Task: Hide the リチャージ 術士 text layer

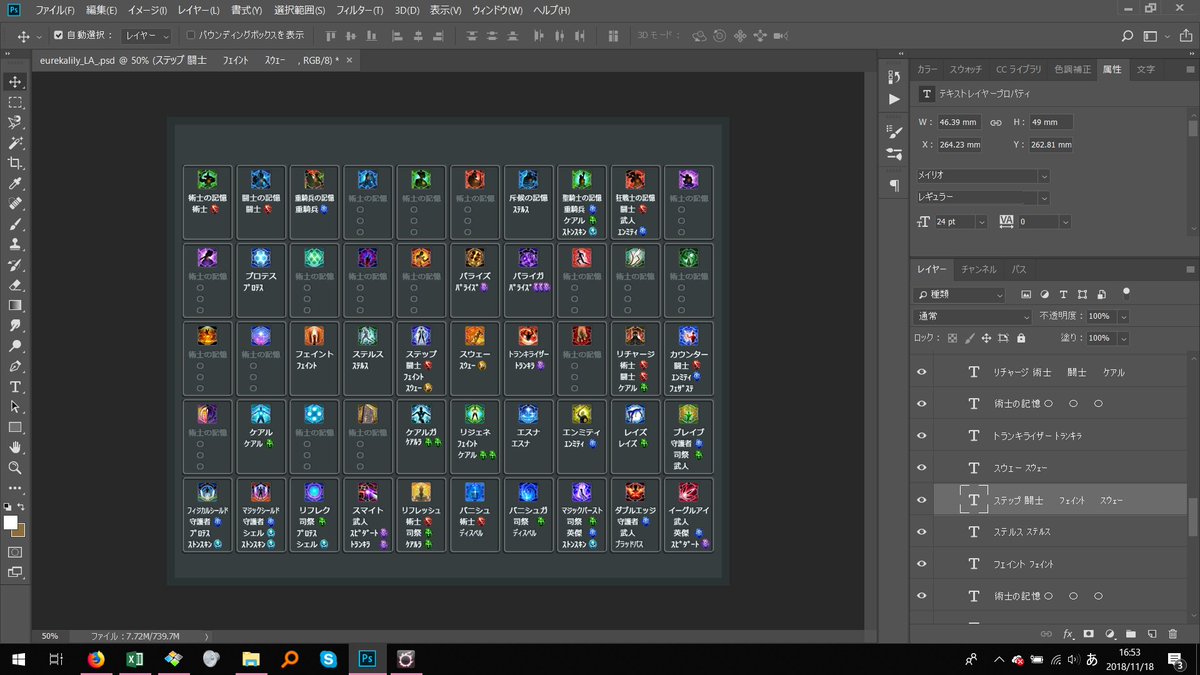Action: pos(921,372)
